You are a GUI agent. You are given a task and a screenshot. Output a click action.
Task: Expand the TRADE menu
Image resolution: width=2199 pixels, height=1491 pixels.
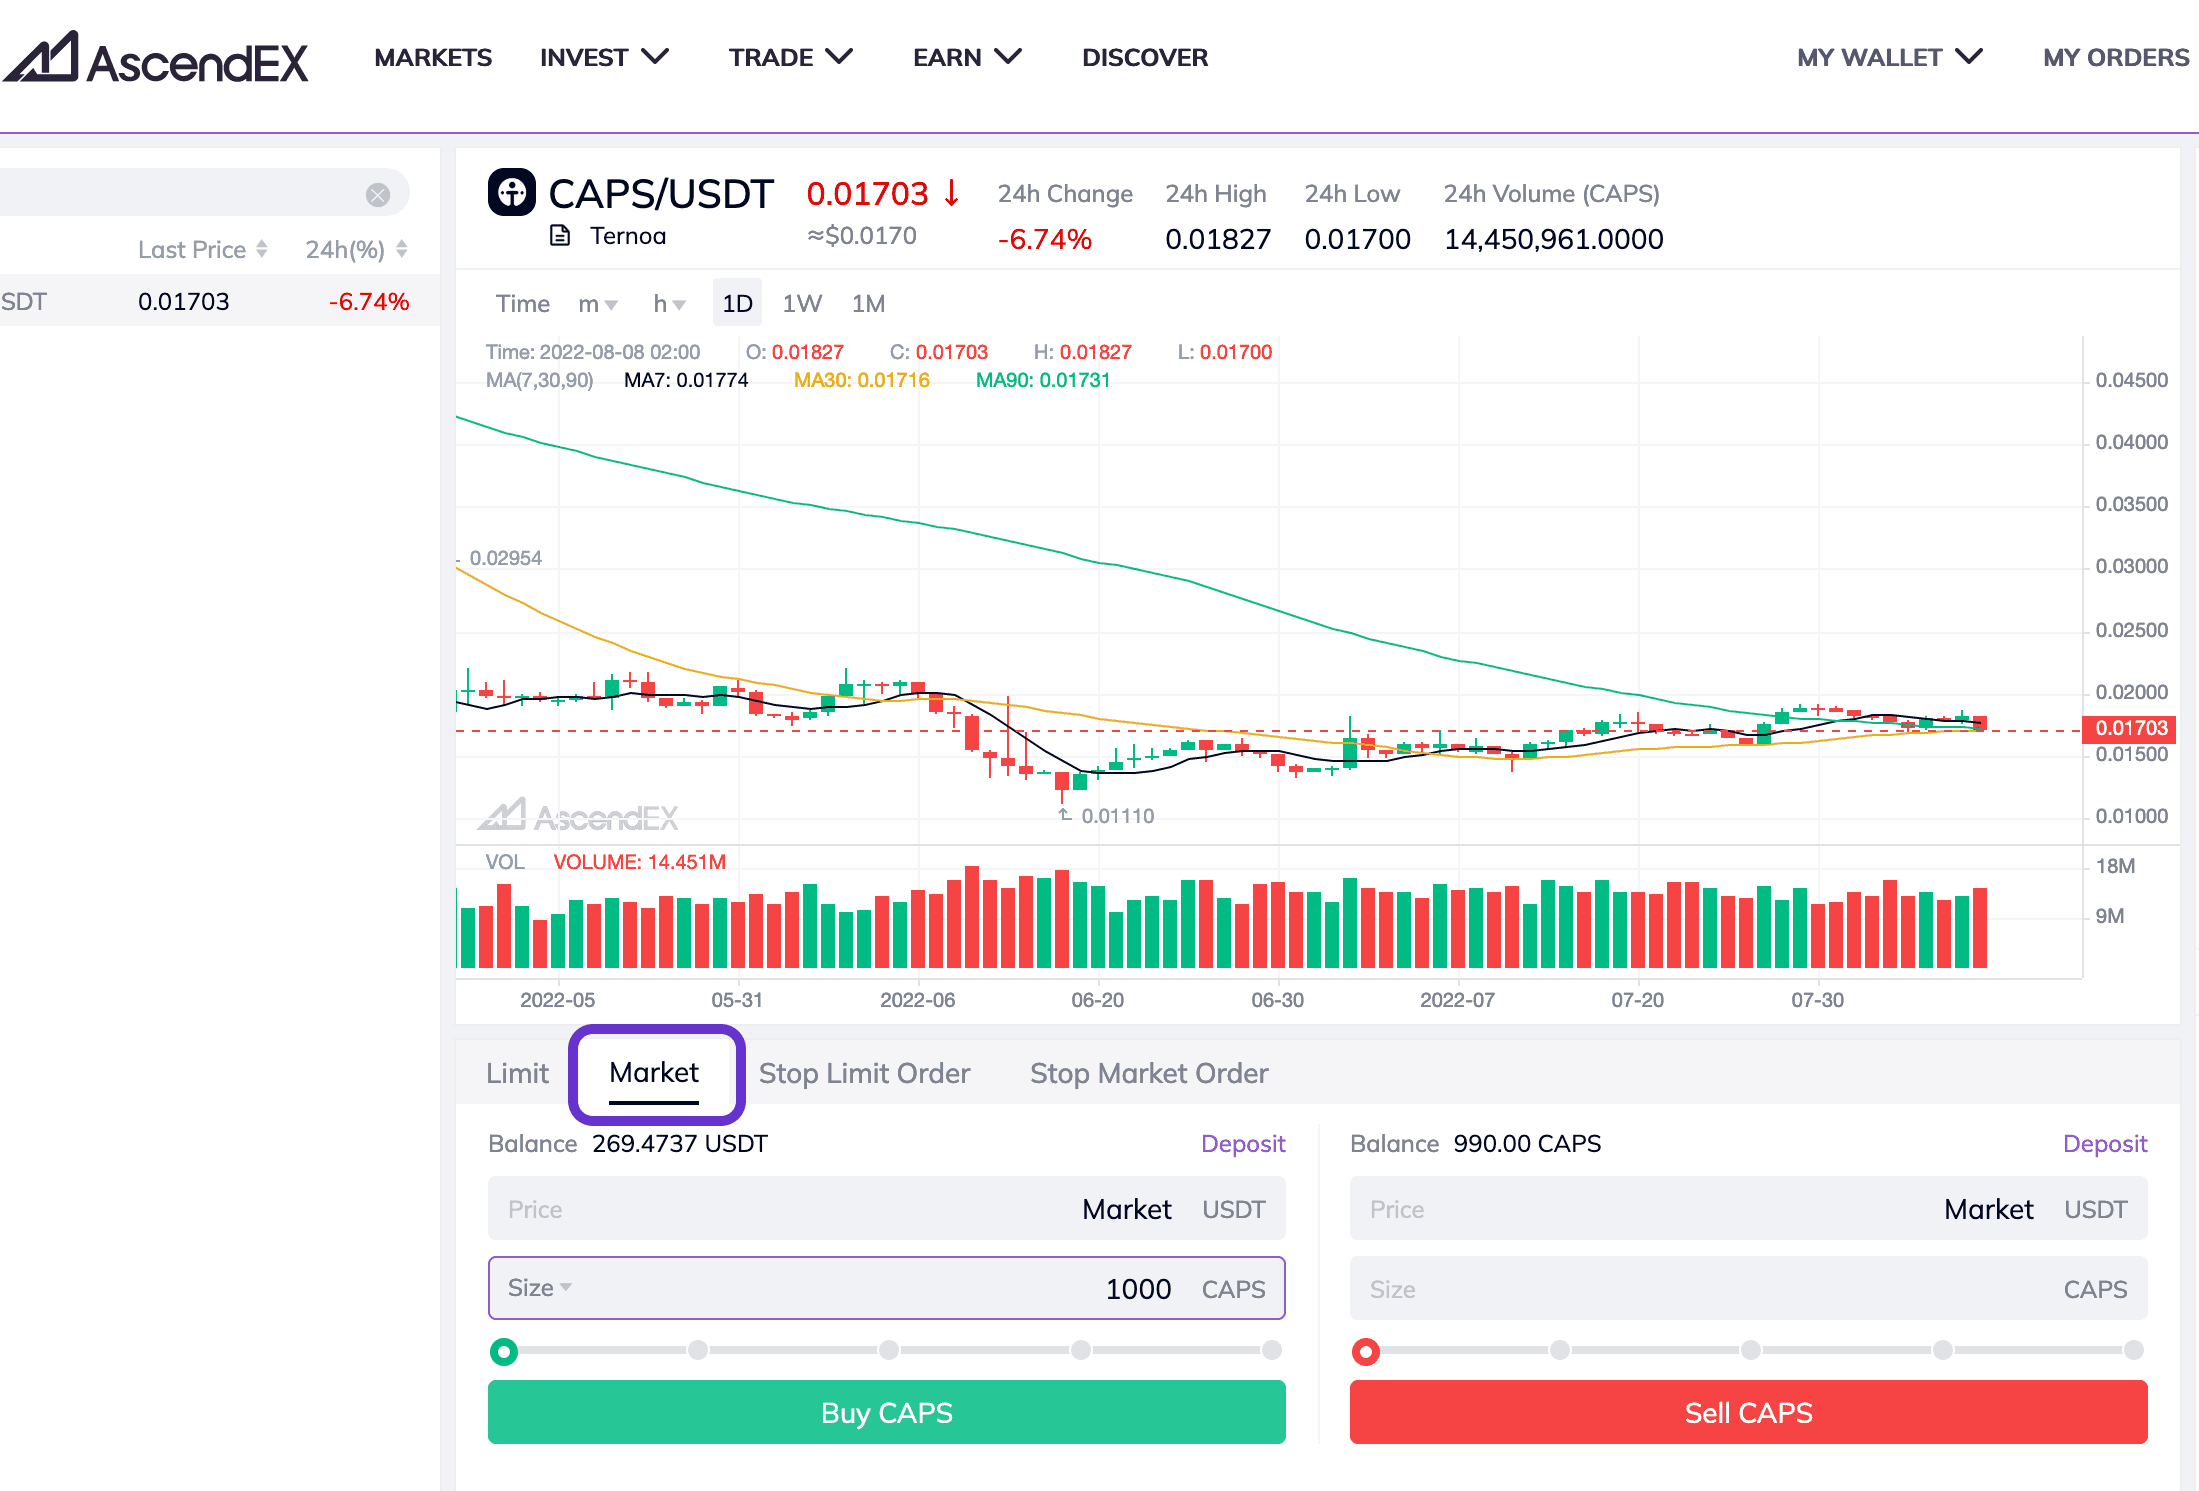[x=790, y=58]
